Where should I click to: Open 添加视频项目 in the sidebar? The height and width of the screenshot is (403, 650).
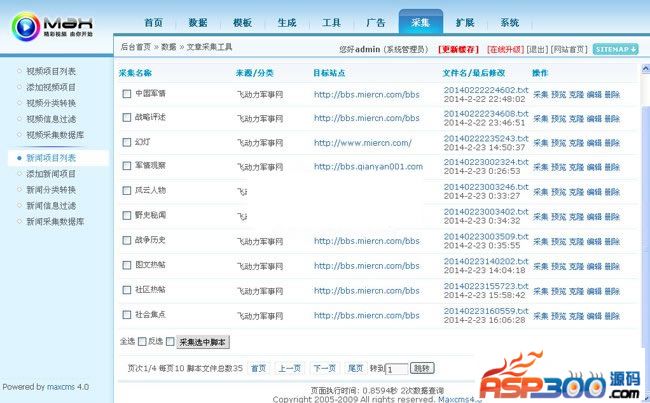tap(51, 87)
